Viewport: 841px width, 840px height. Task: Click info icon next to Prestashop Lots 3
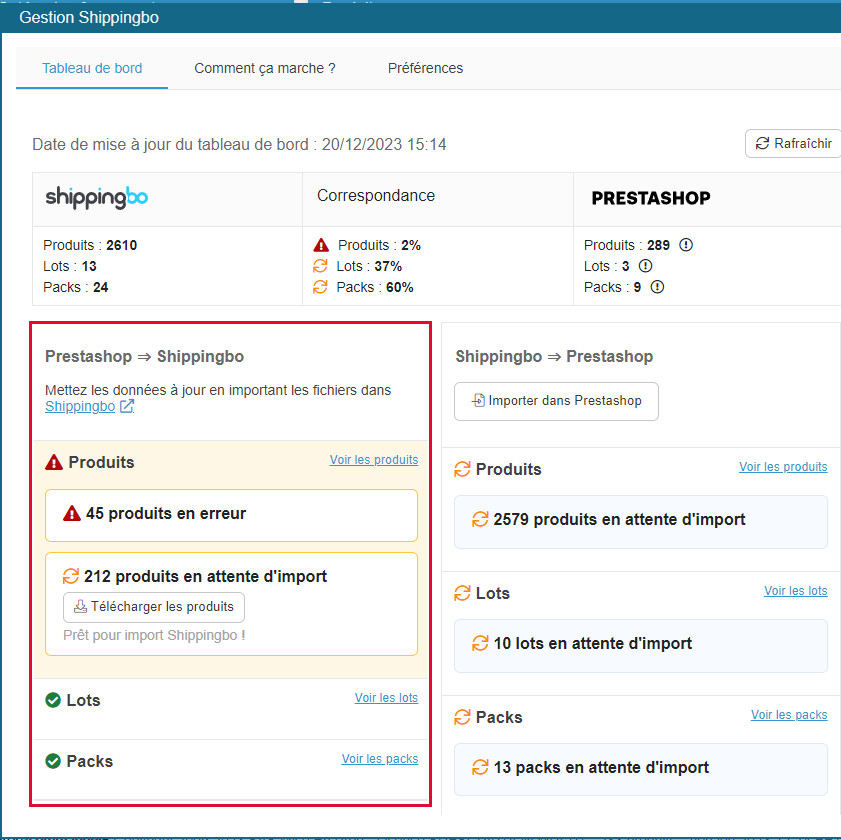coord(645,266)
